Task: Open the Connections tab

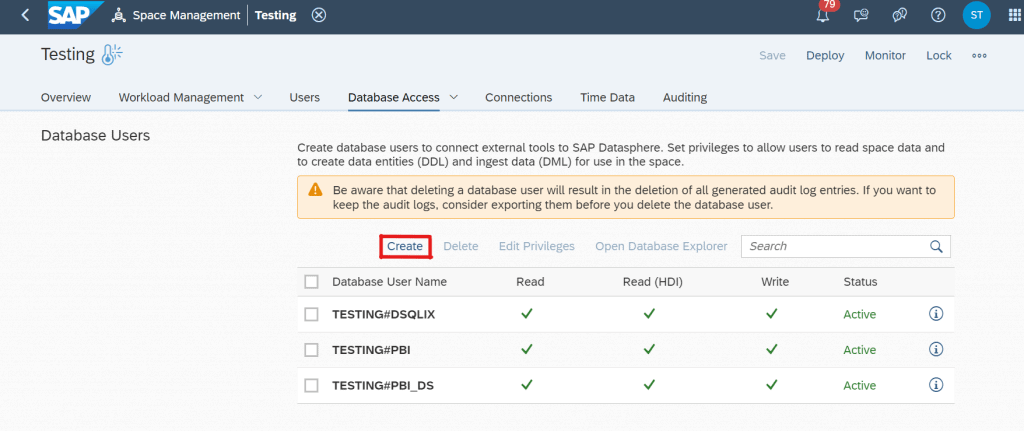Action: coord(519,97)
